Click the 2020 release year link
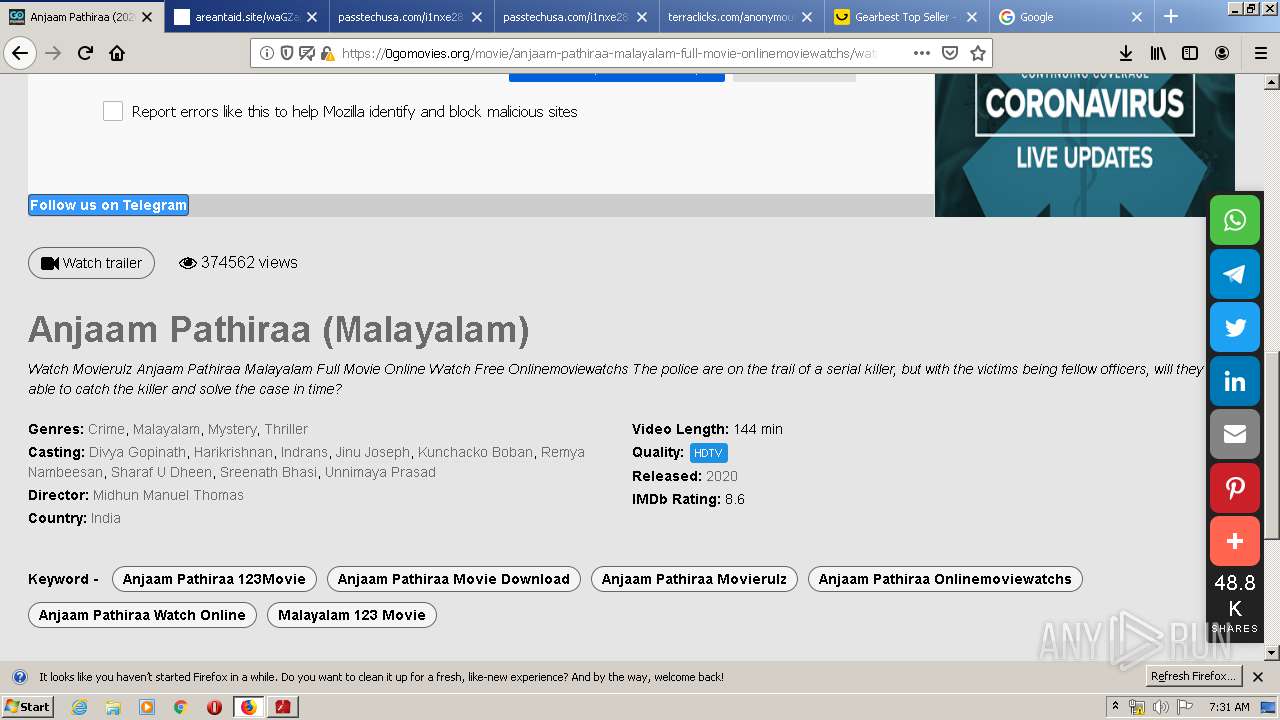The height and width of the screenshot is (720, 1280). coord(722,476)
